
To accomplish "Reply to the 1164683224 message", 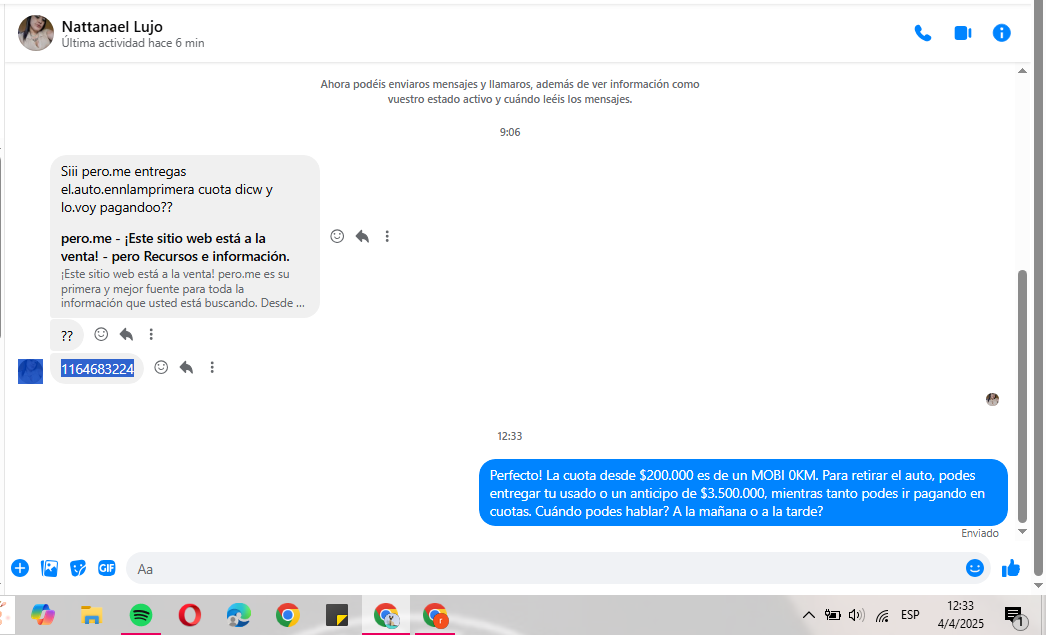I will pos(186,368).
